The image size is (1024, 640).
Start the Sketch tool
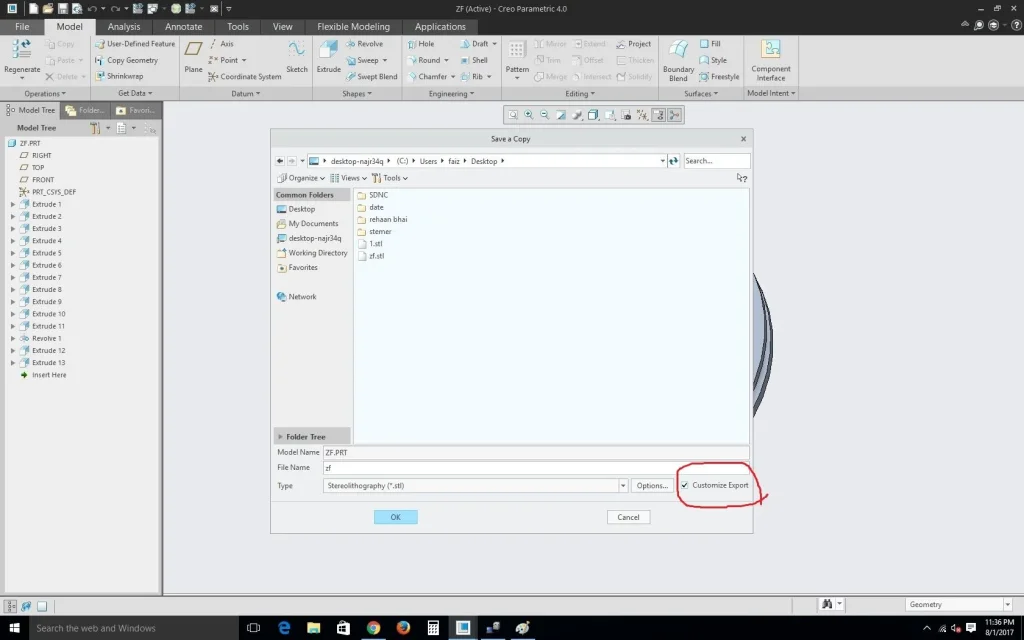tap(296, 56)
